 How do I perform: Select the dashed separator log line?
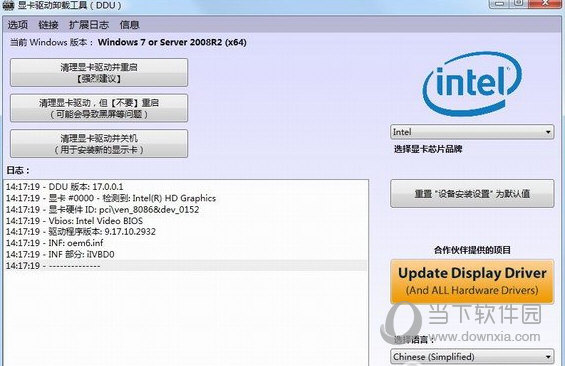click(x=186, y=265)
